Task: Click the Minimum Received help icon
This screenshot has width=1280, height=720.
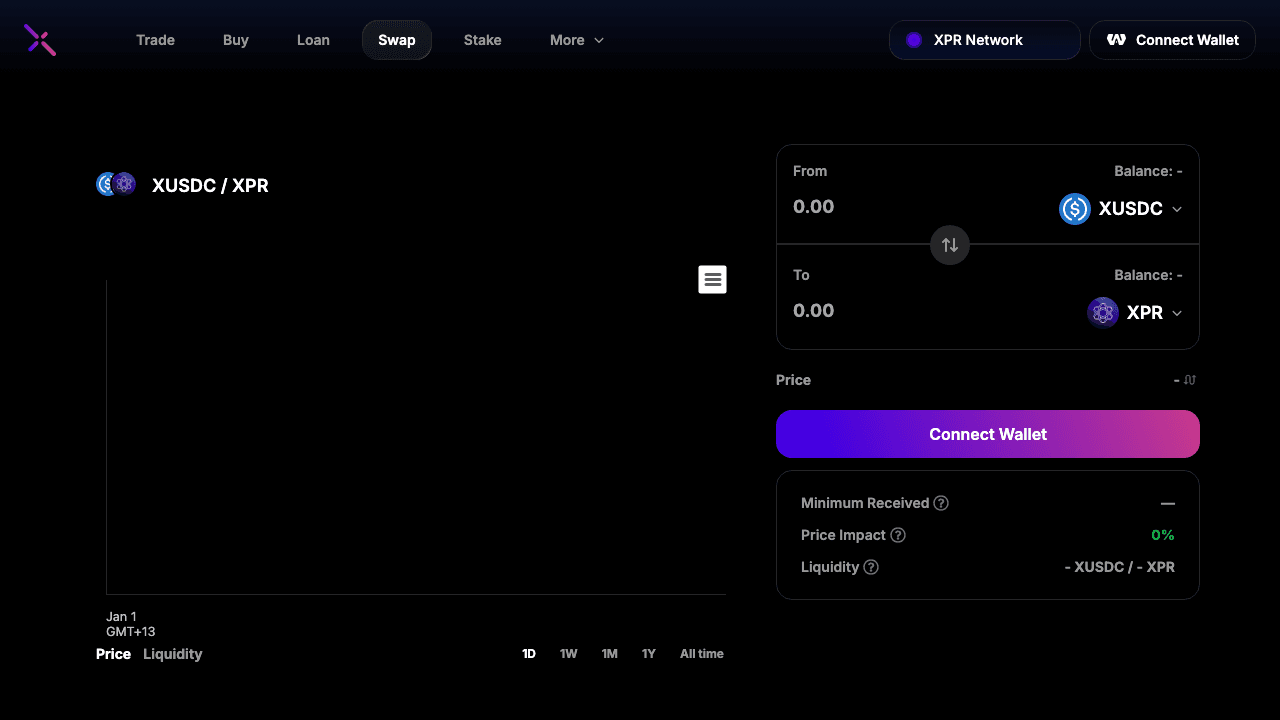Action: pyautogui.click(x=940, y=503)
